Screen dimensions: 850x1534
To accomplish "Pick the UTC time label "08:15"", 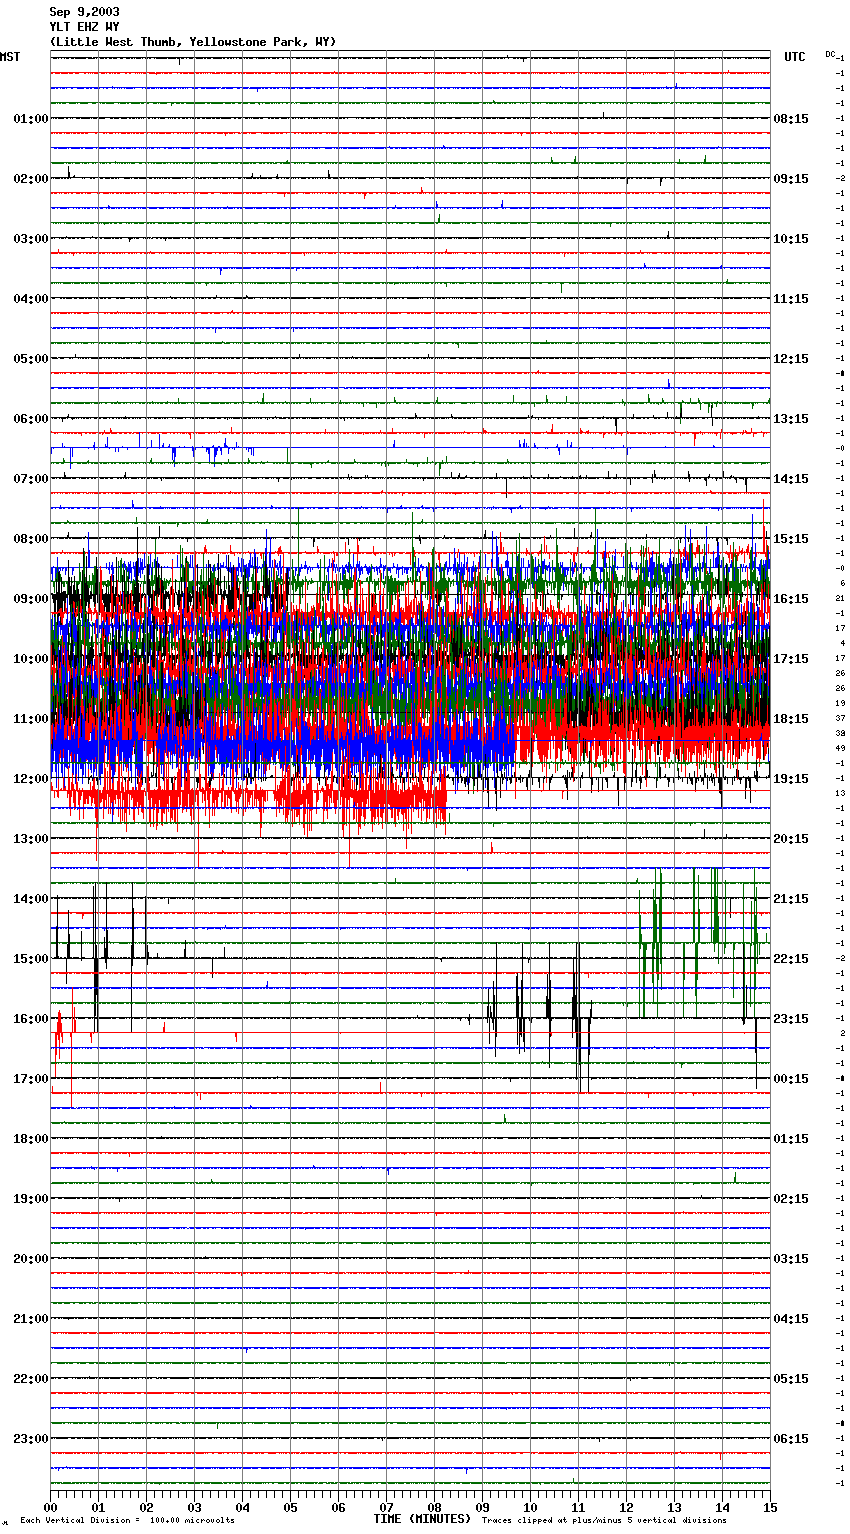I will point(791,119).
